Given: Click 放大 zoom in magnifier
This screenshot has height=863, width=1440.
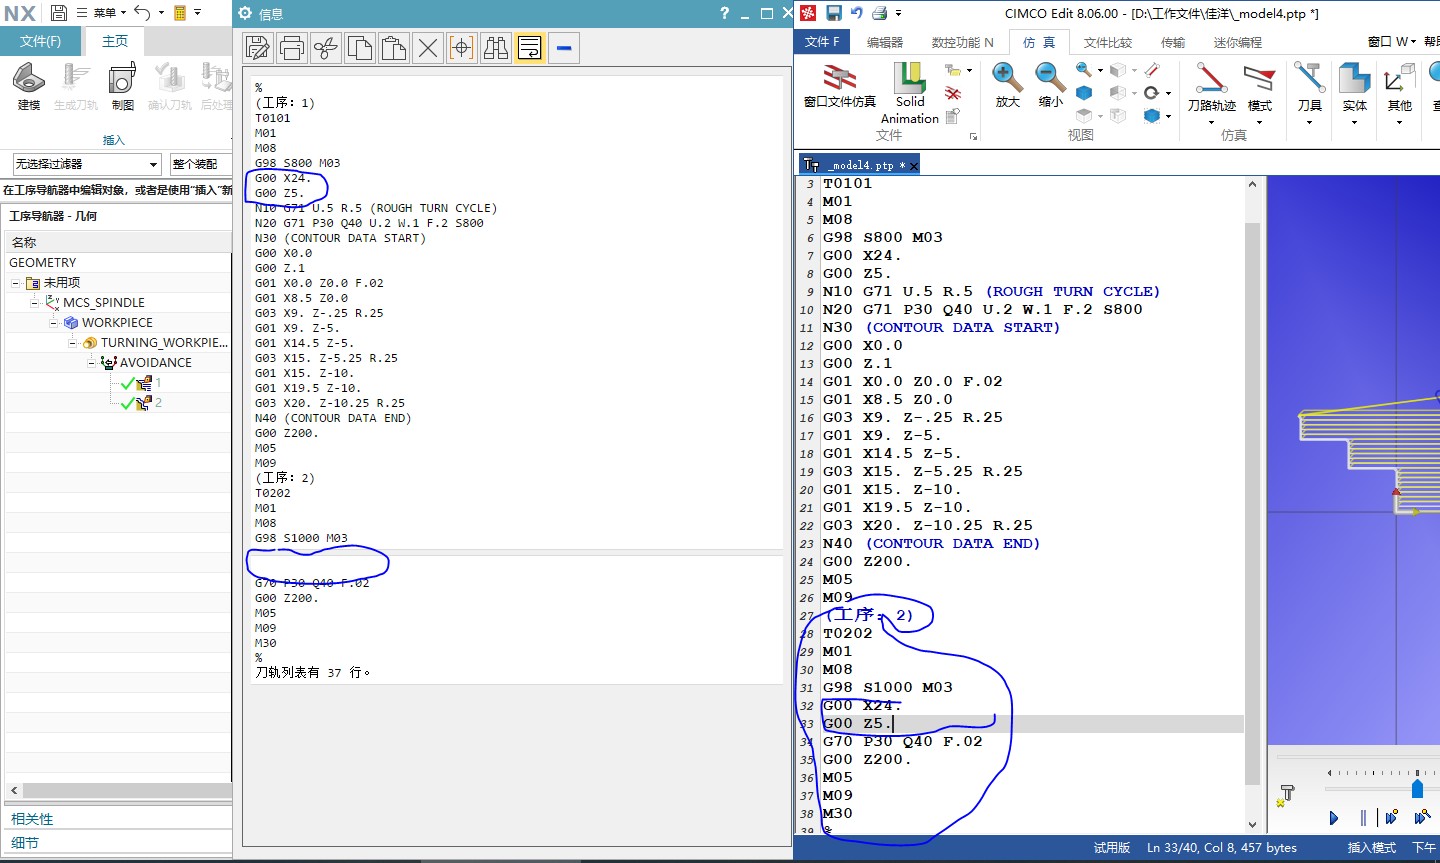Looking at the screenshot, I should (1007, 85).
